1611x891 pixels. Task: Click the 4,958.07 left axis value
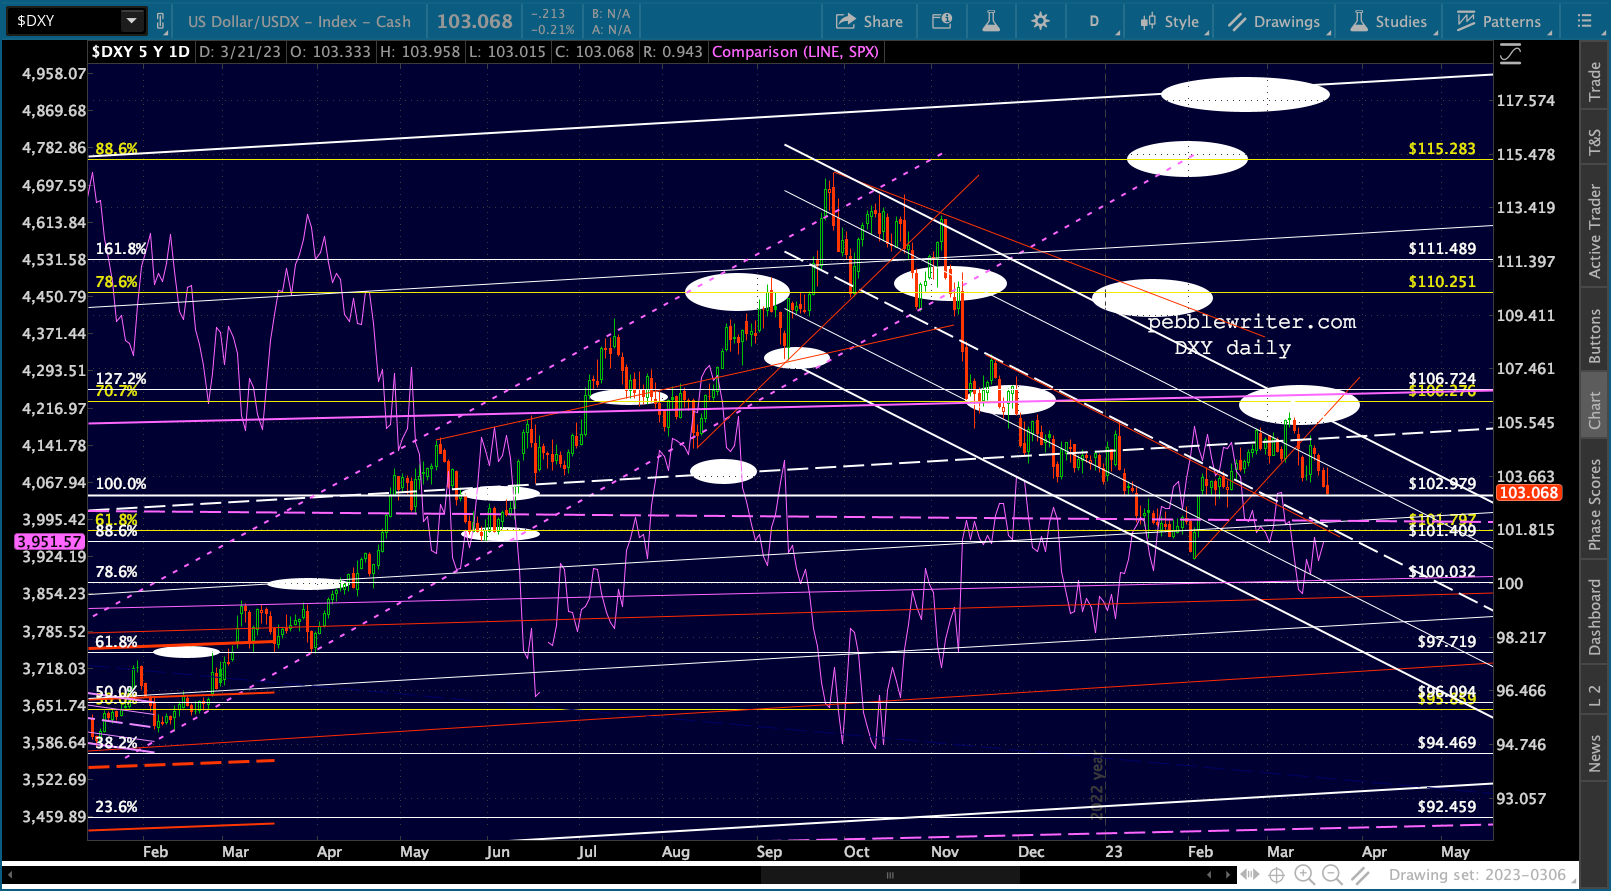[54, 73]
